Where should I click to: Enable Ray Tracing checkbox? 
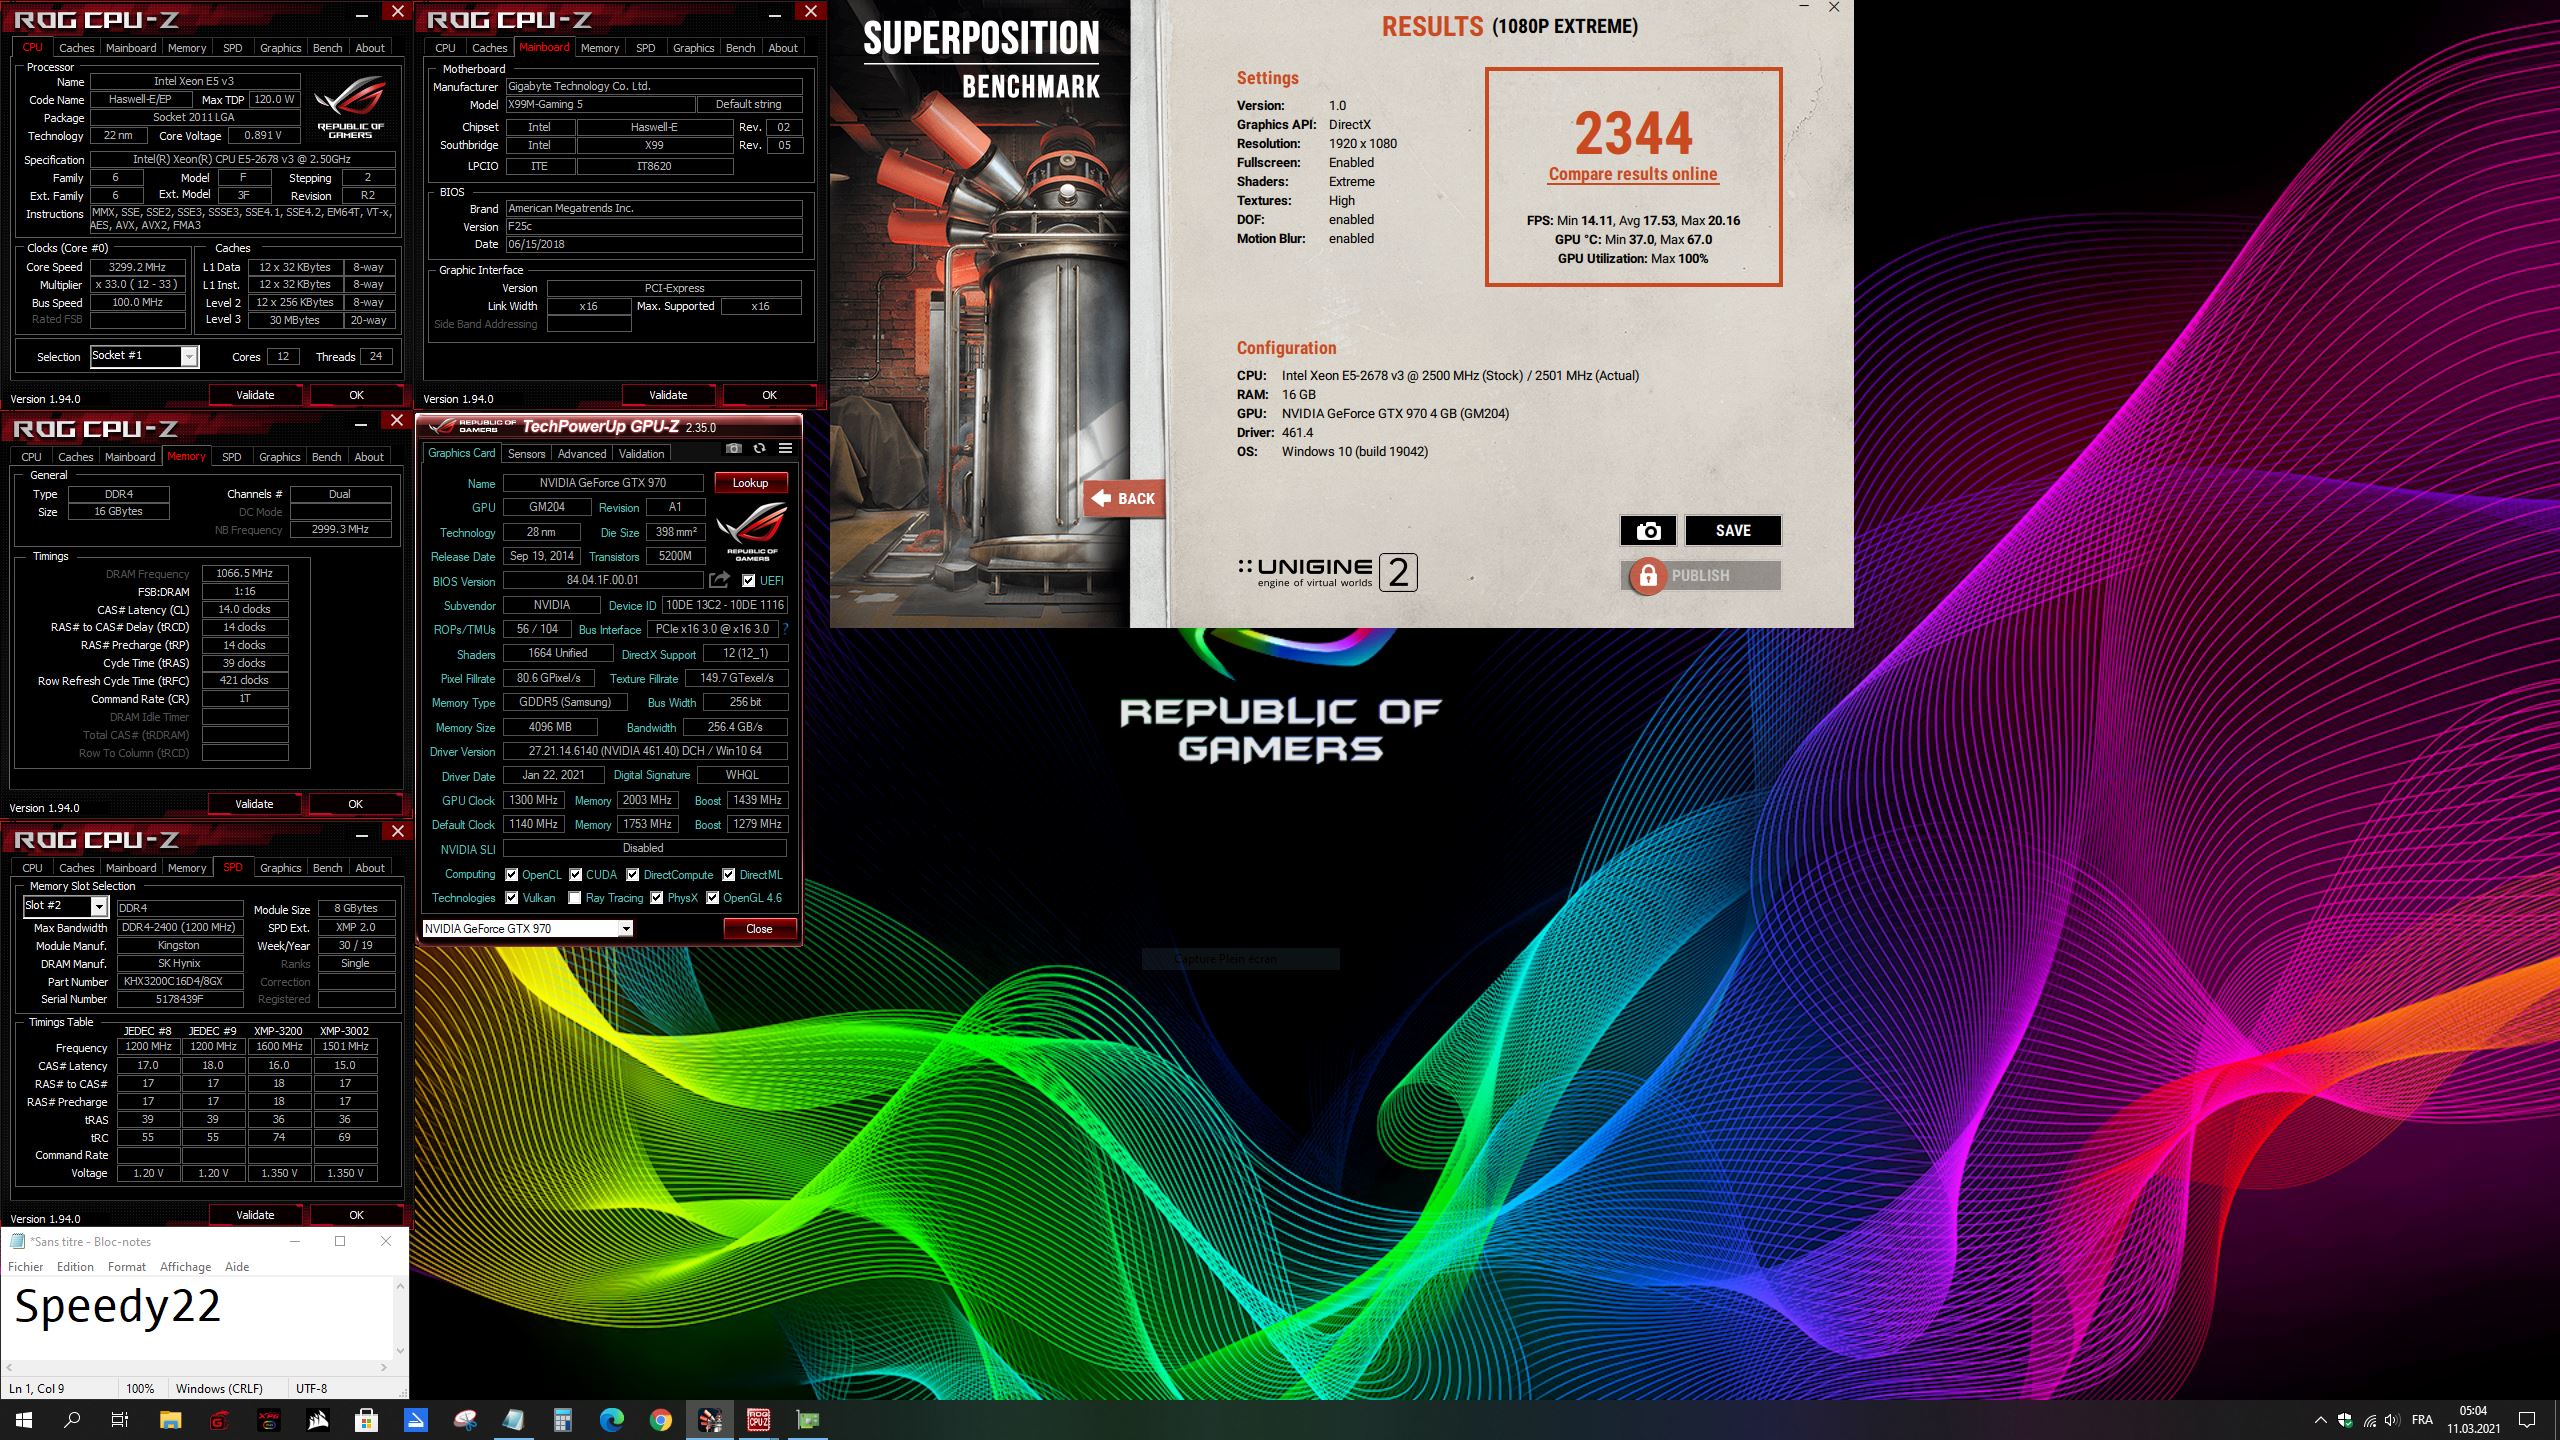point(575,898)
